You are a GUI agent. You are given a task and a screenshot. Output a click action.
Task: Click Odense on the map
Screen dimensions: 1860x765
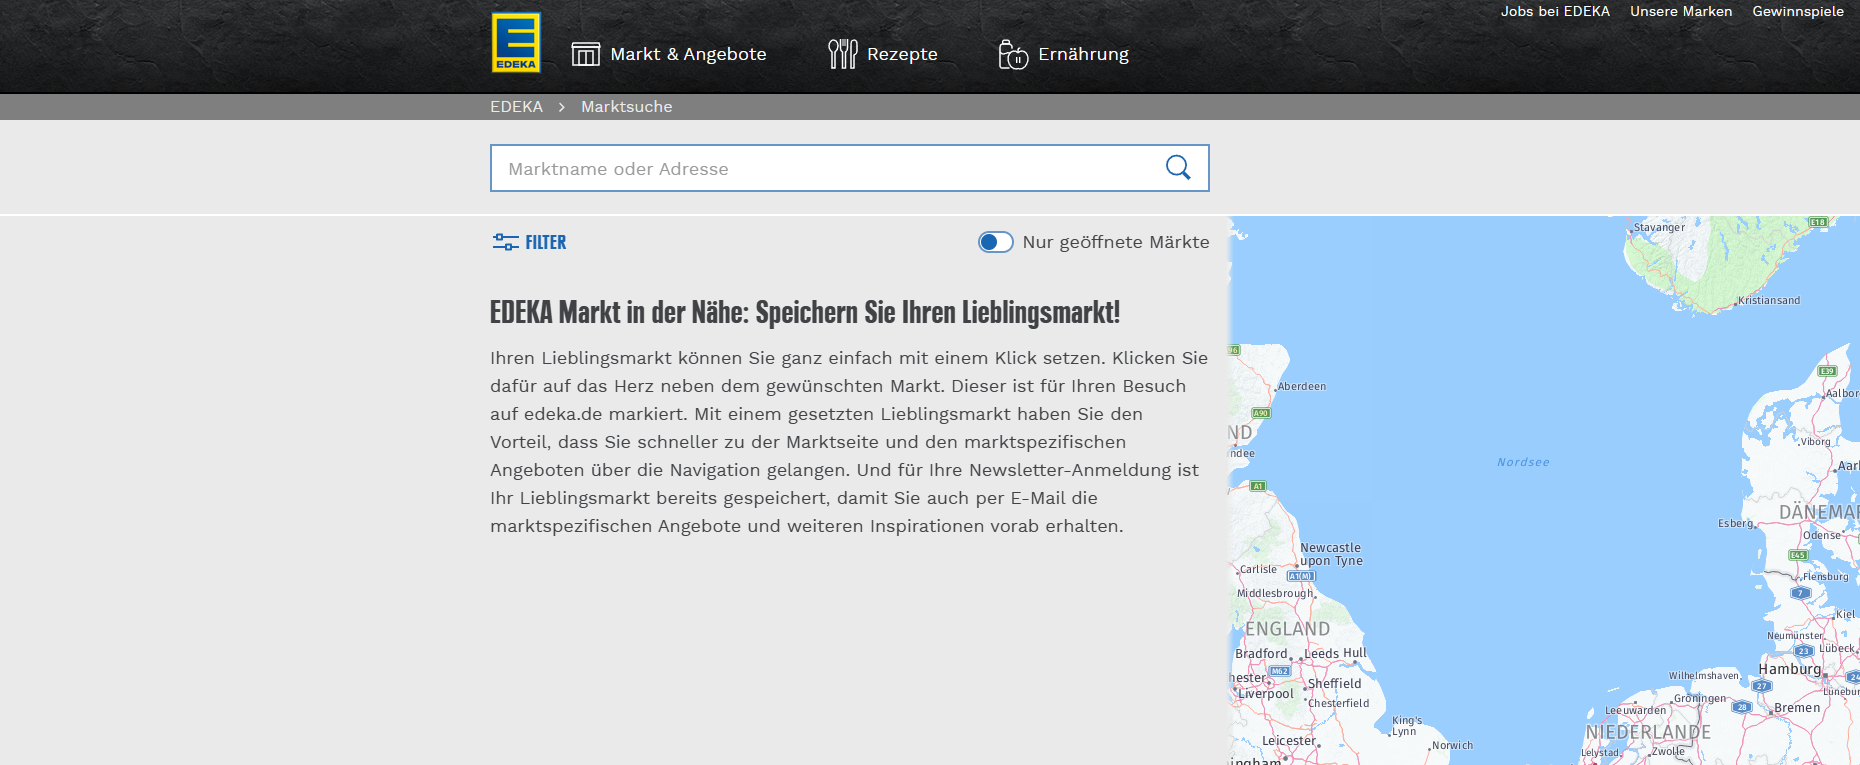point(1822,535)
